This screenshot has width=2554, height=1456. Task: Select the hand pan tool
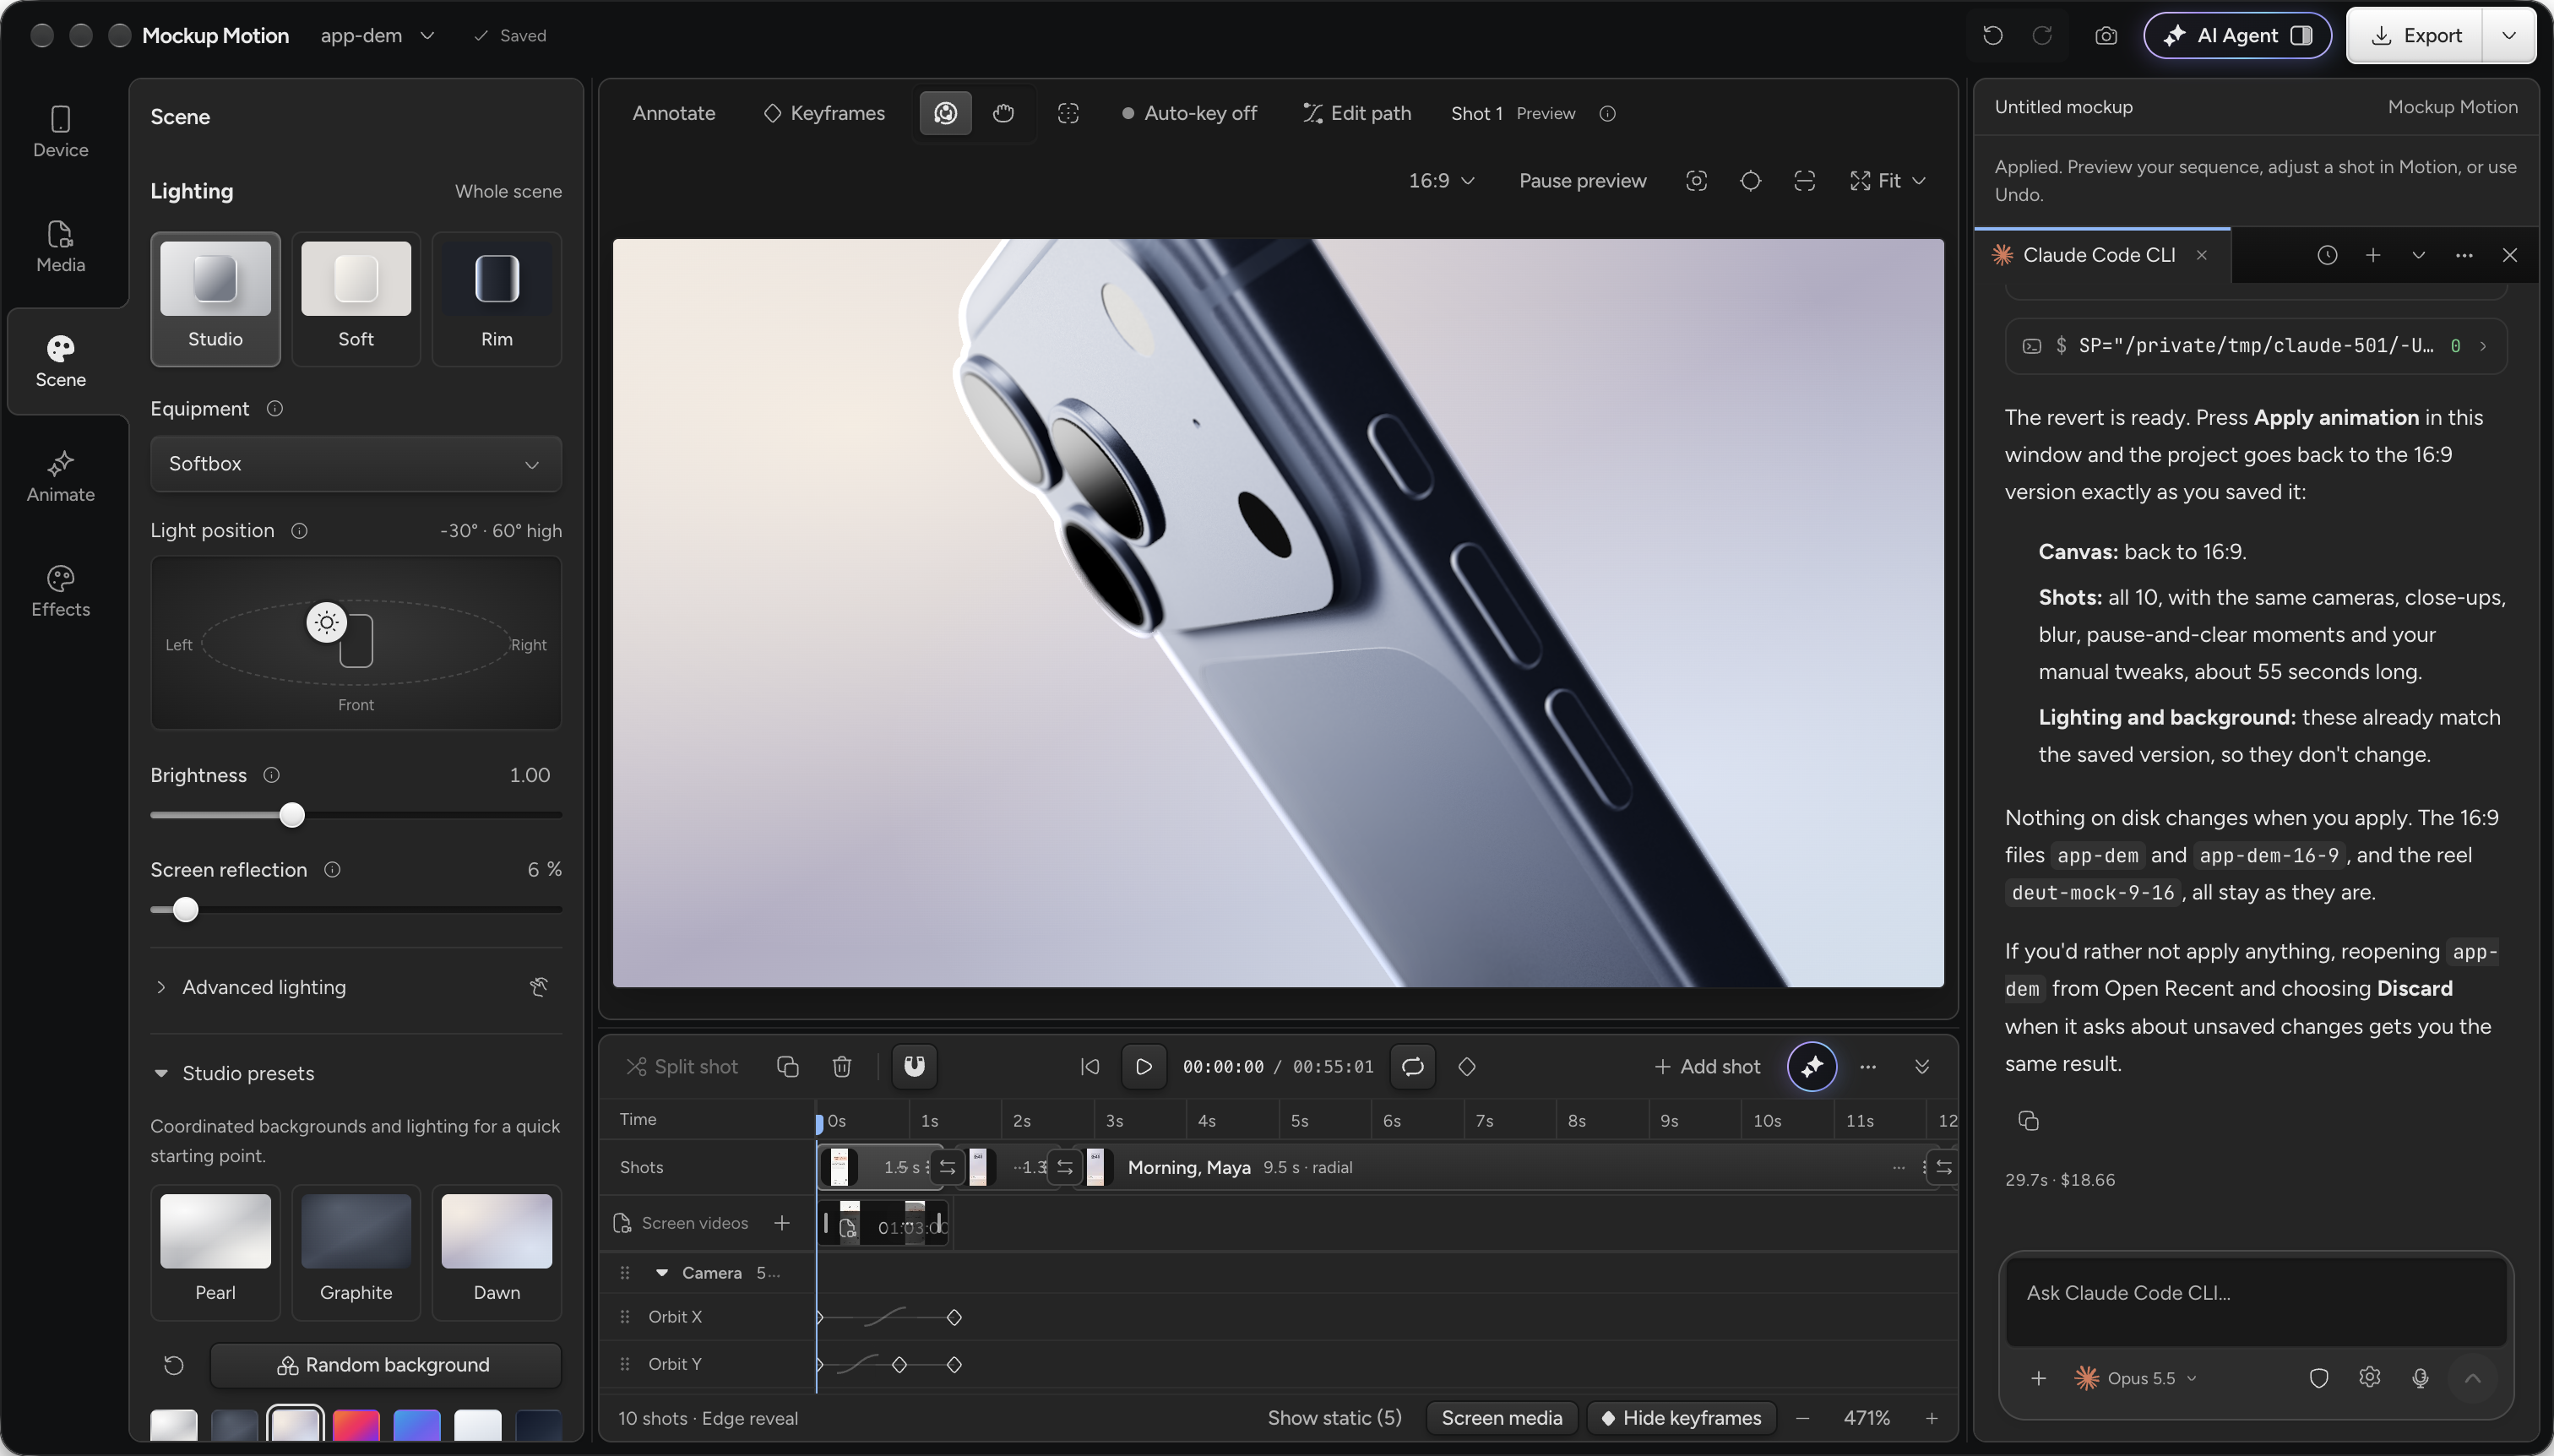coord(1003,113)
